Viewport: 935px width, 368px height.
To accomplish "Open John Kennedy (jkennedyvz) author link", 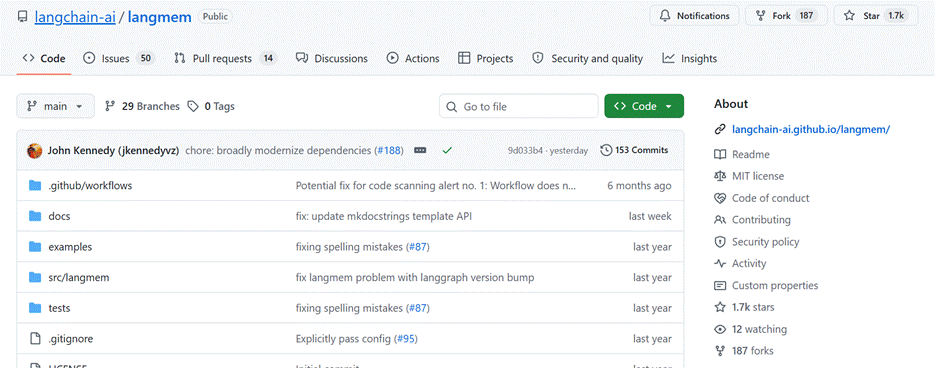I will coord(113,150).
